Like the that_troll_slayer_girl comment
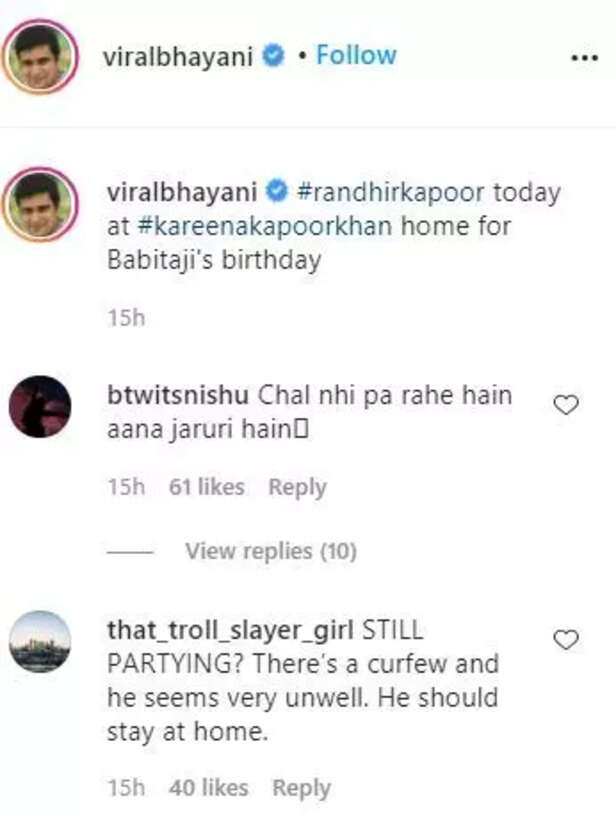The image size is (616, 817). (x=566, y=640)
